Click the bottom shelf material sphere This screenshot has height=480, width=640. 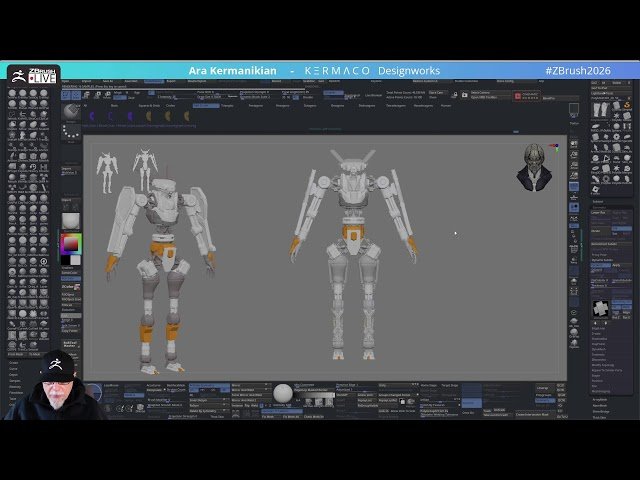pos(282,393)
